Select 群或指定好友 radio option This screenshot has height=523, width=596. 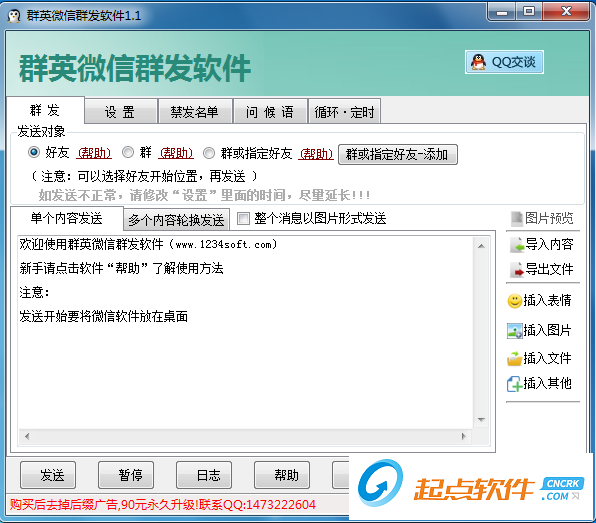[x=209, y=153]
